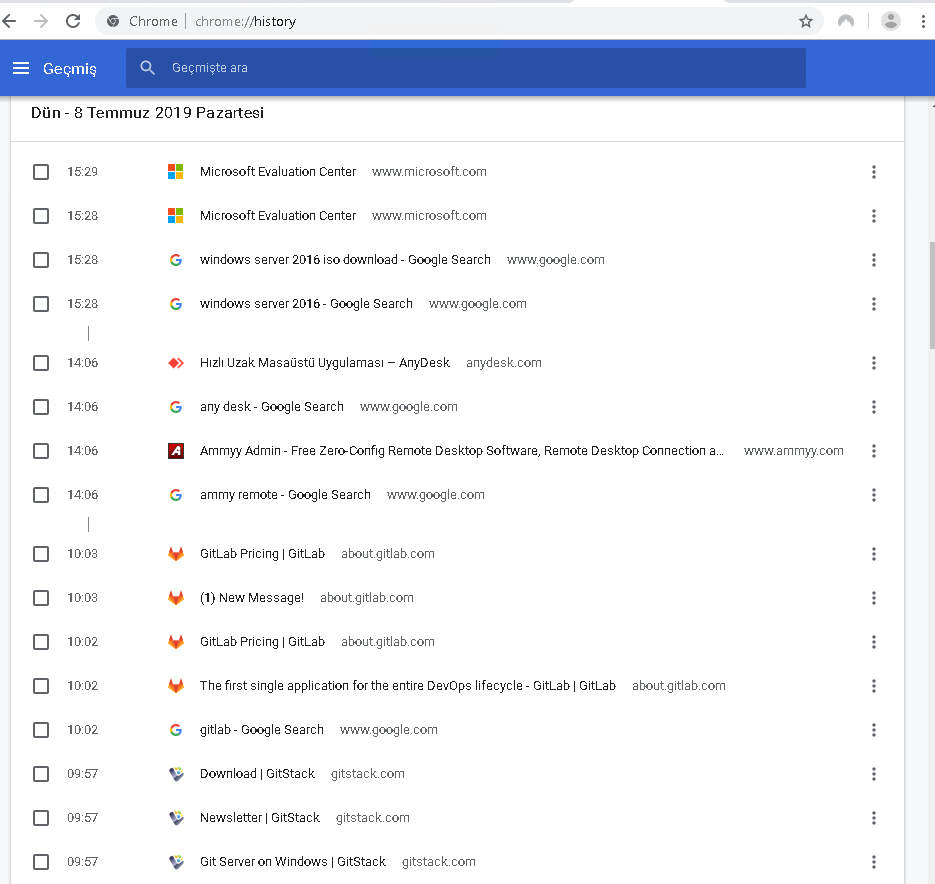Open the actions menu for the 15:29 Microsoft entry
This screenshot has height=884, width=935.
(x=874, y=172)
